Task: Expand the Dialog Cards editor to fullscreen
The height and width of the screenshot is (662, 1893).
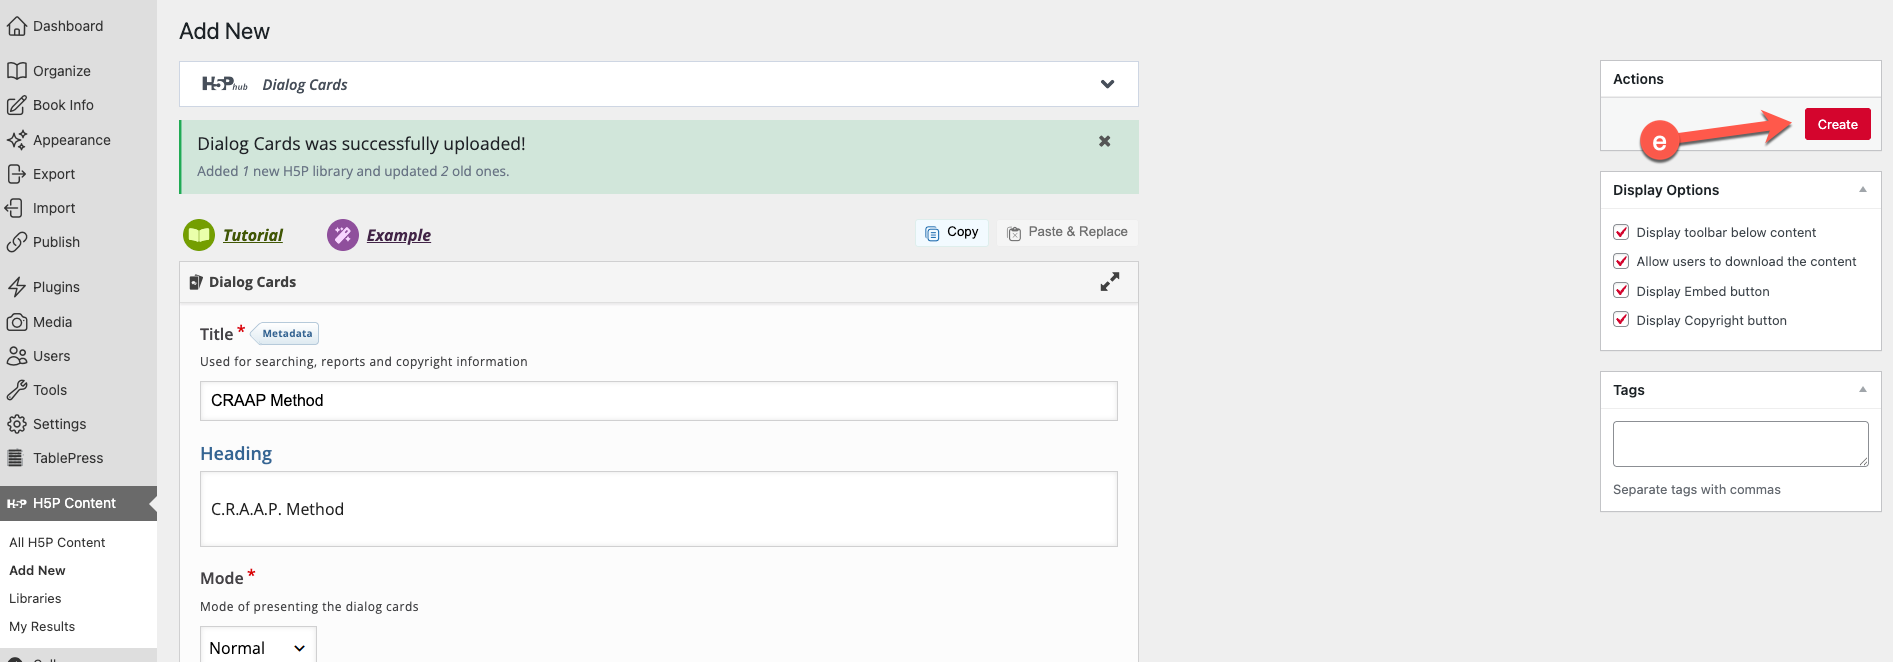Action: tap(1109, 282)
